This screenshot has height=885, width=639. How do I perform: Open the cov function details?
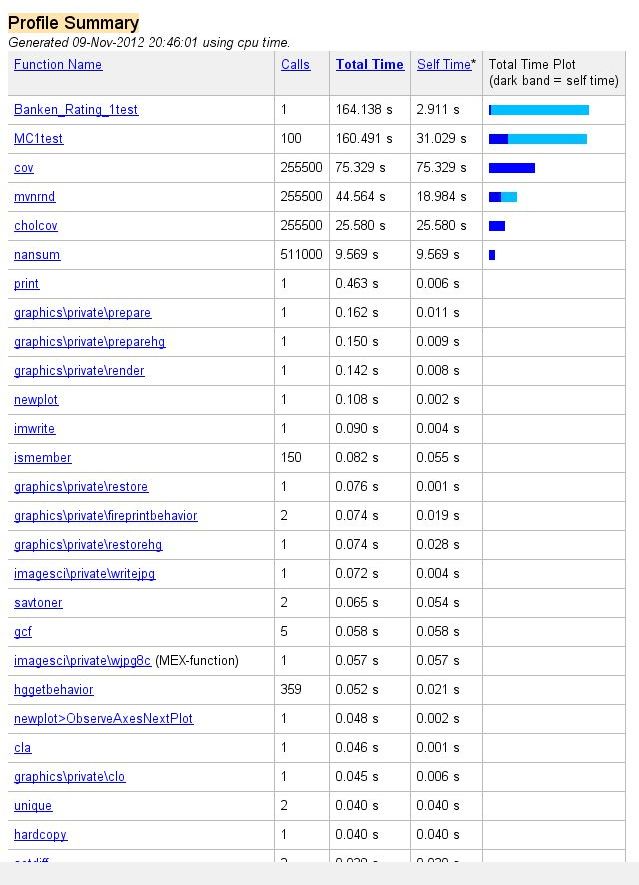(x=24, y=168)
